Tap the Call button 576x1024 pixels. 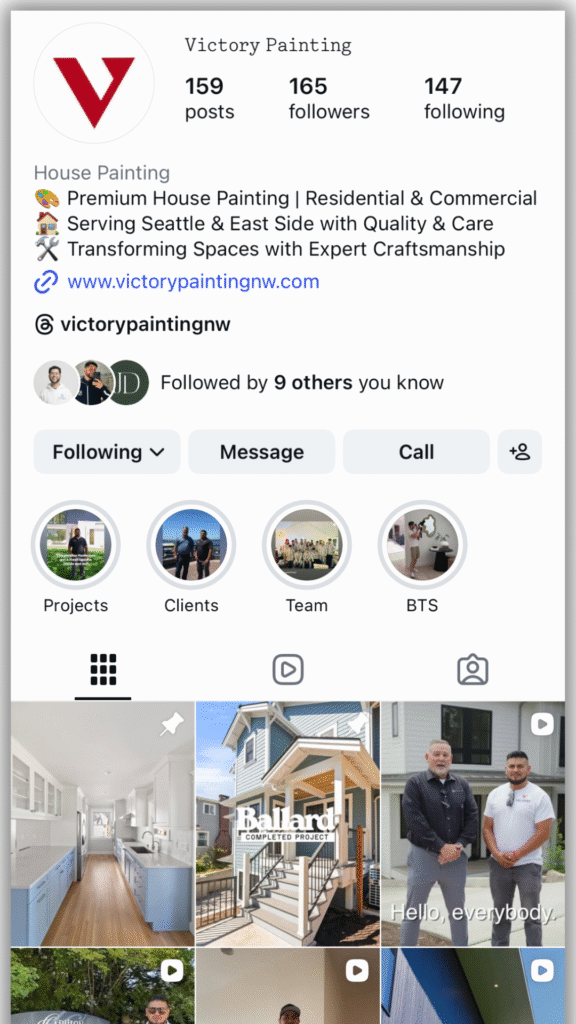[417, 452]
